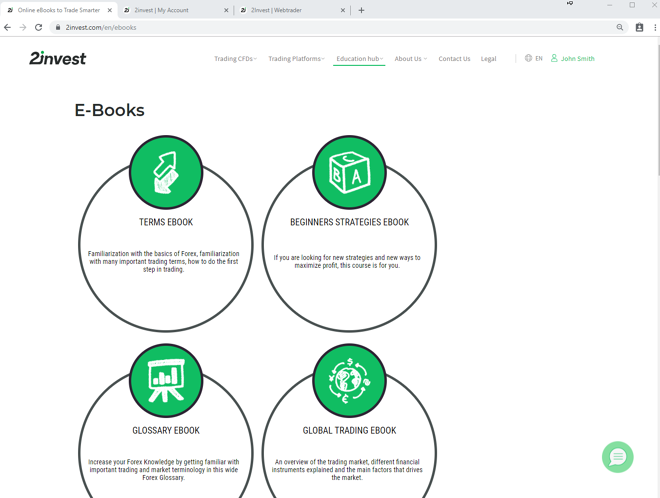Open the Beginners Strategies ABC block icon
The height and width of the screenshot is (498, 660).
pos(349,172)
